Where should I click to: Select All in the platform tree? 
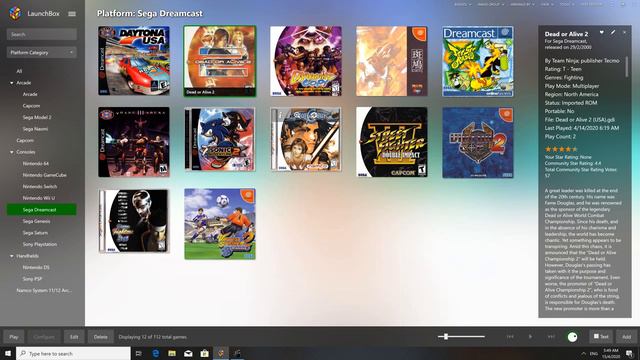[19, 71]
